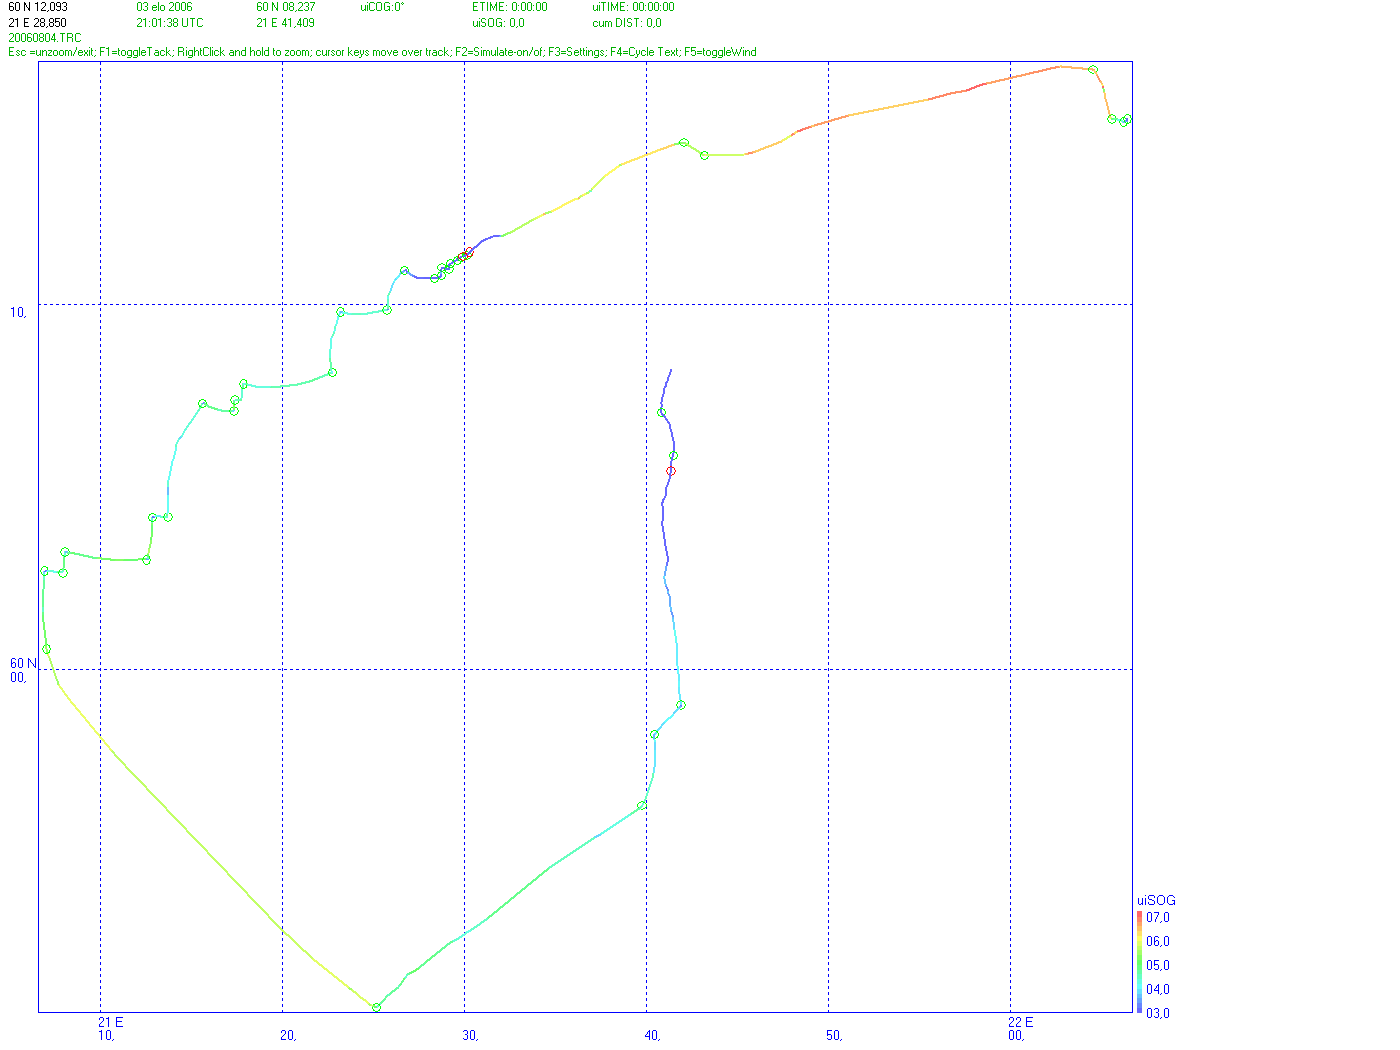The image size is (1400, 1050).
Task: Click the uiCOG:0° heading readout
Action: tap(382, 7)
